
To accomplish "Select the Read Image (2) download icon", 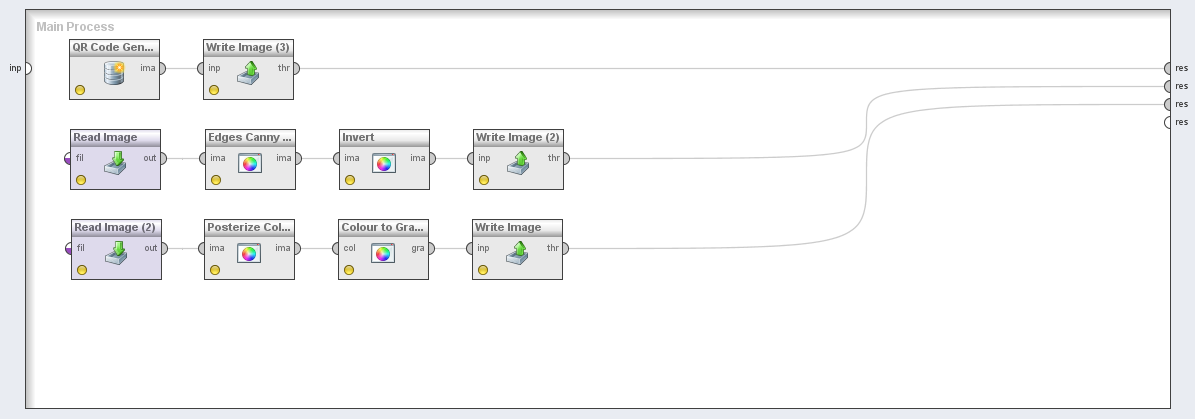I will 116,253.
